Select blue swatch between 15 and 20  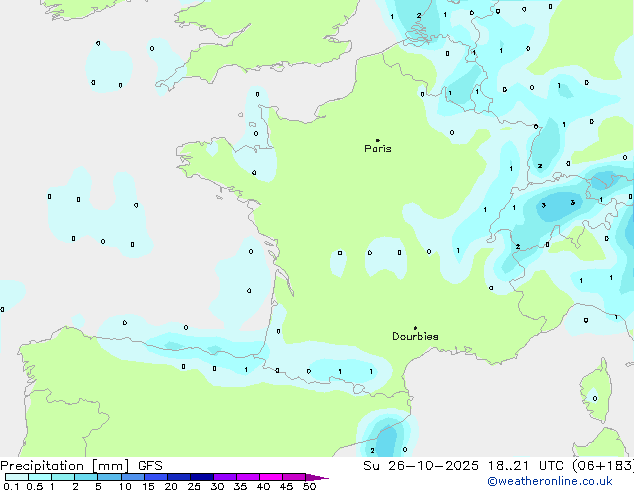click(x=156, y=477)
